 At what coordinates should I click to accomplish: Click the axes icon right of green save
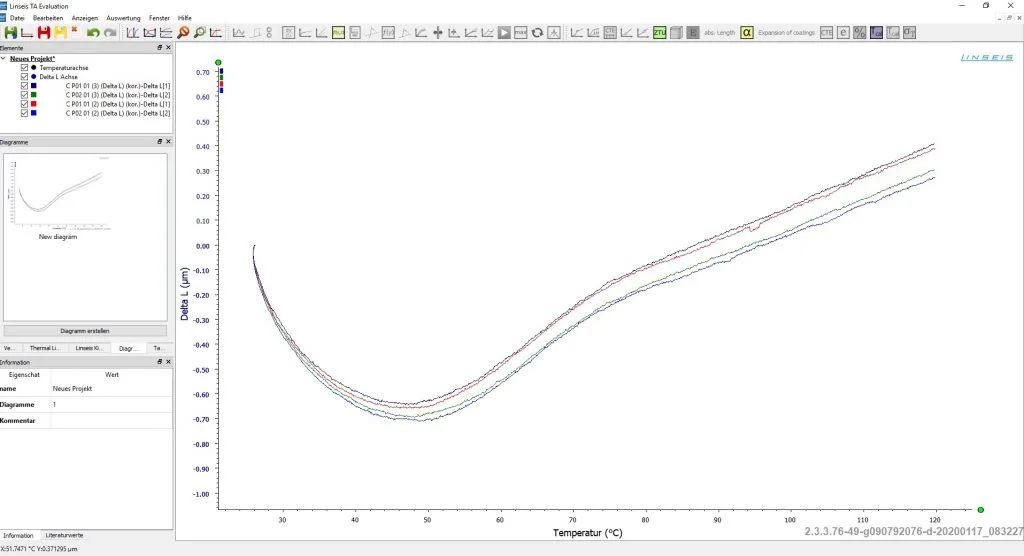[27, 33]
